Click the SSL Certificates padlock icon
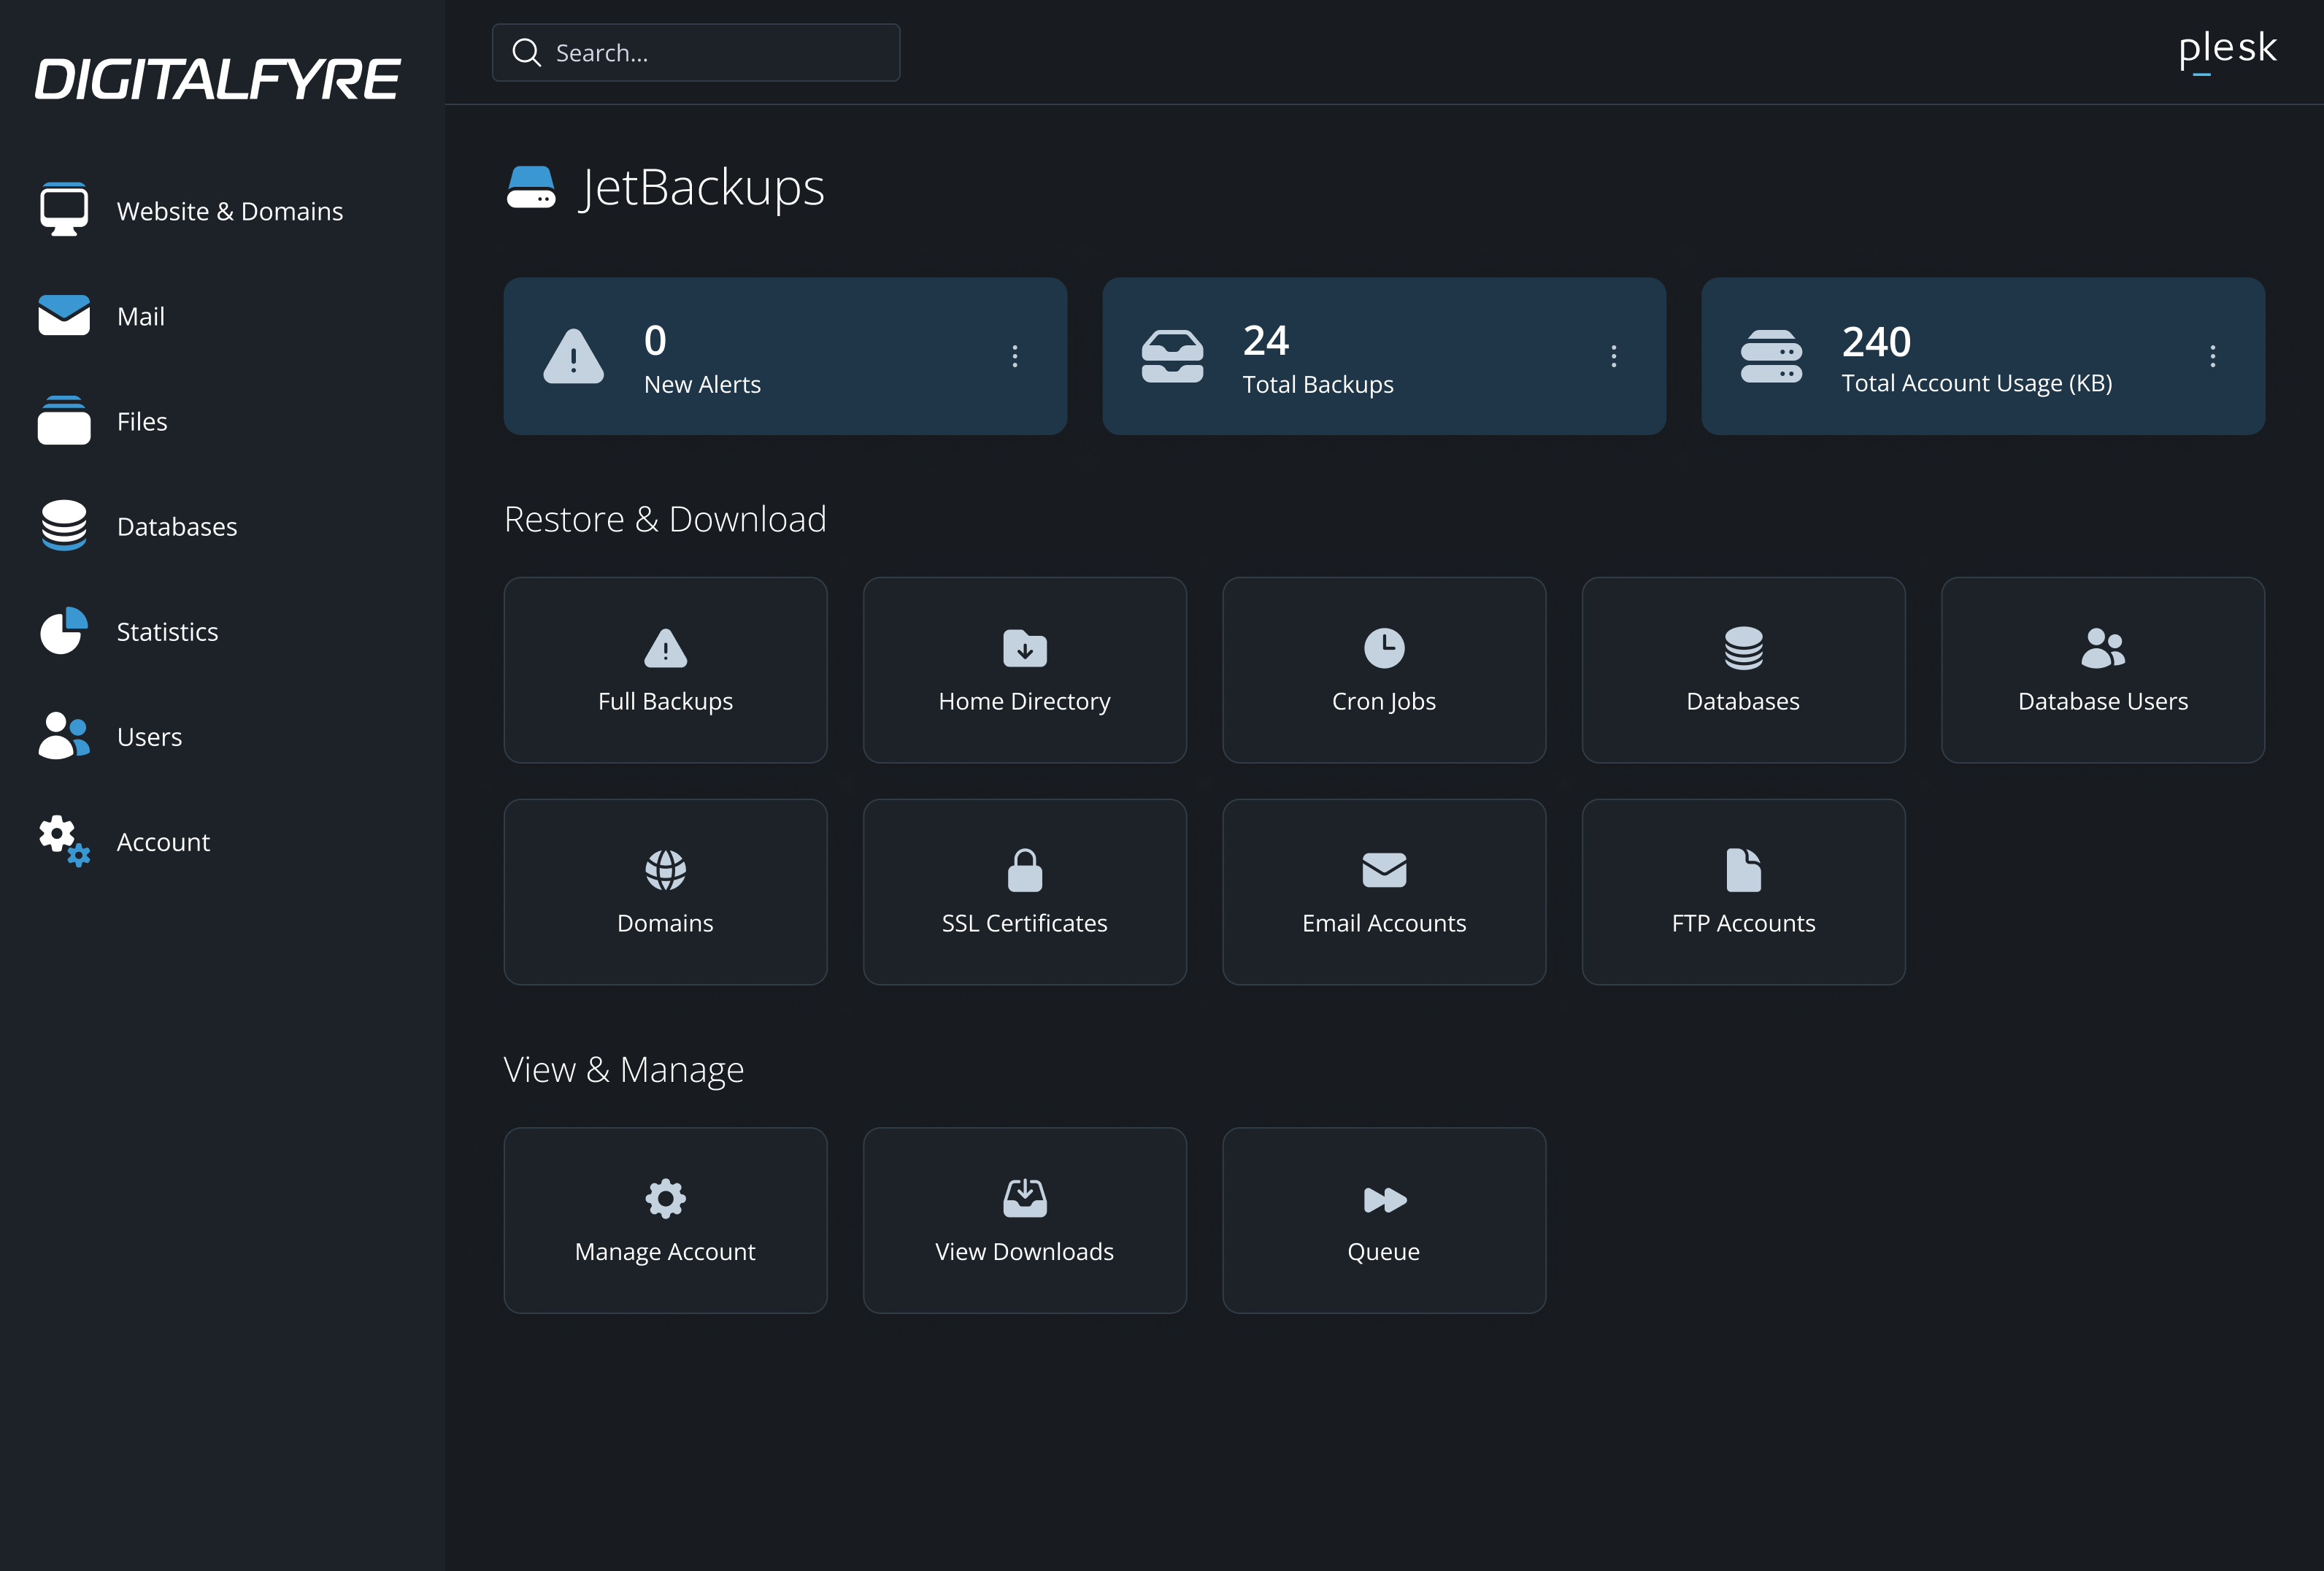Screen dimensions: 2324x1571 coord(1025,870)
